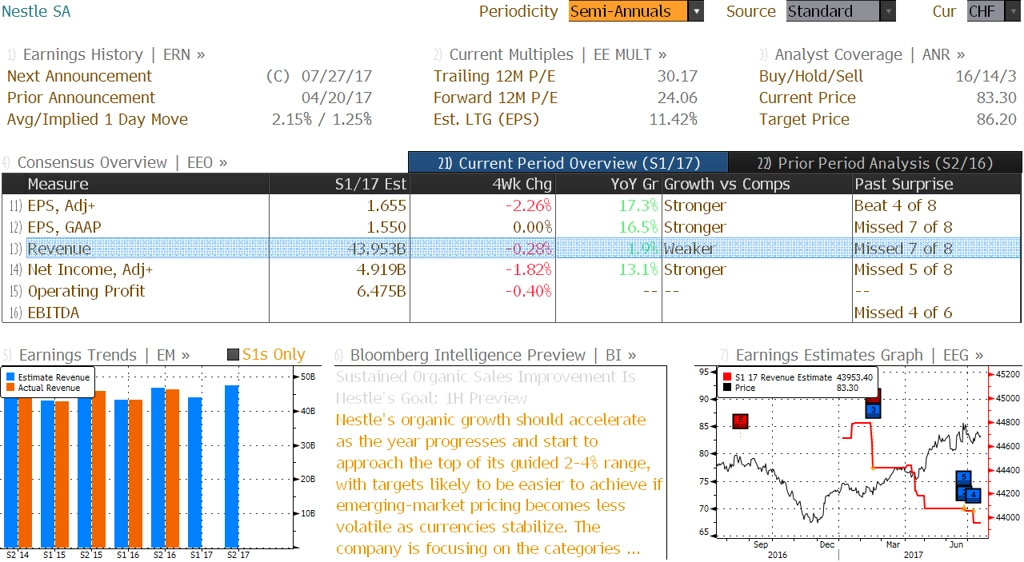Open the Bloomberg Intelligence preview headline
This screenshot has height=562, width=1024.
coord(485,388)
